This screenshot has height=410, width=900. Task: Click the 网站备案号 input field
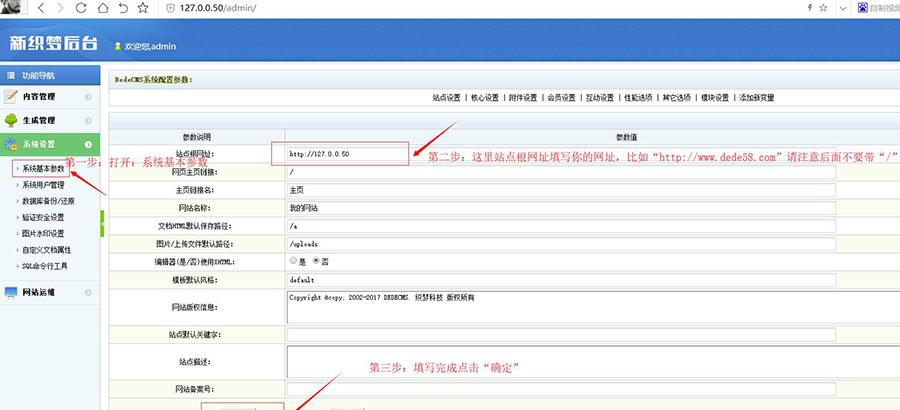[x=561, y=389]
